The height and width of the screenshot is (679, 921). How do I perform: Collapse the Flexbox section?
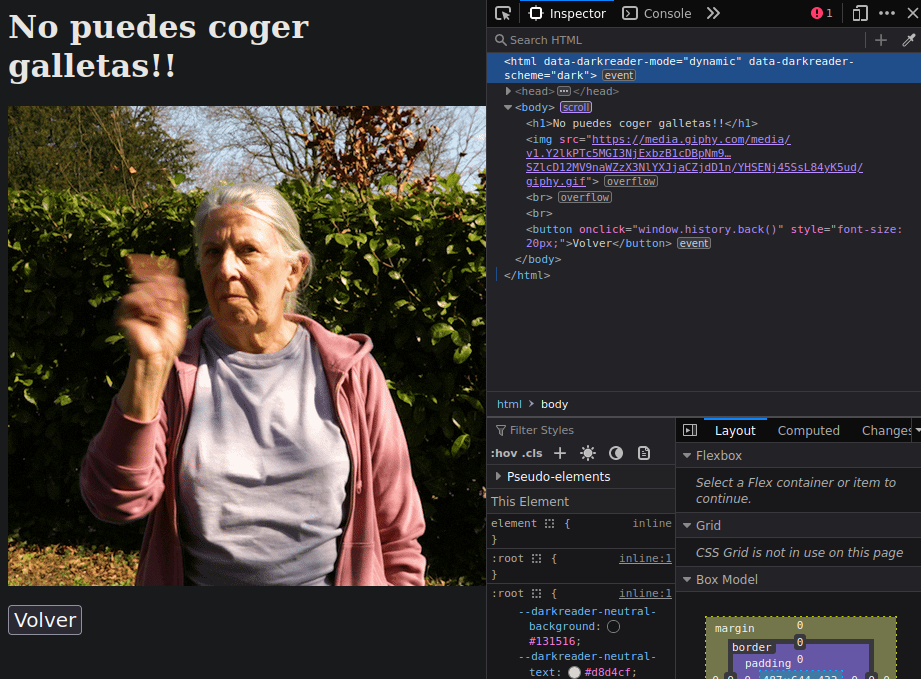[x=686, y=456]
